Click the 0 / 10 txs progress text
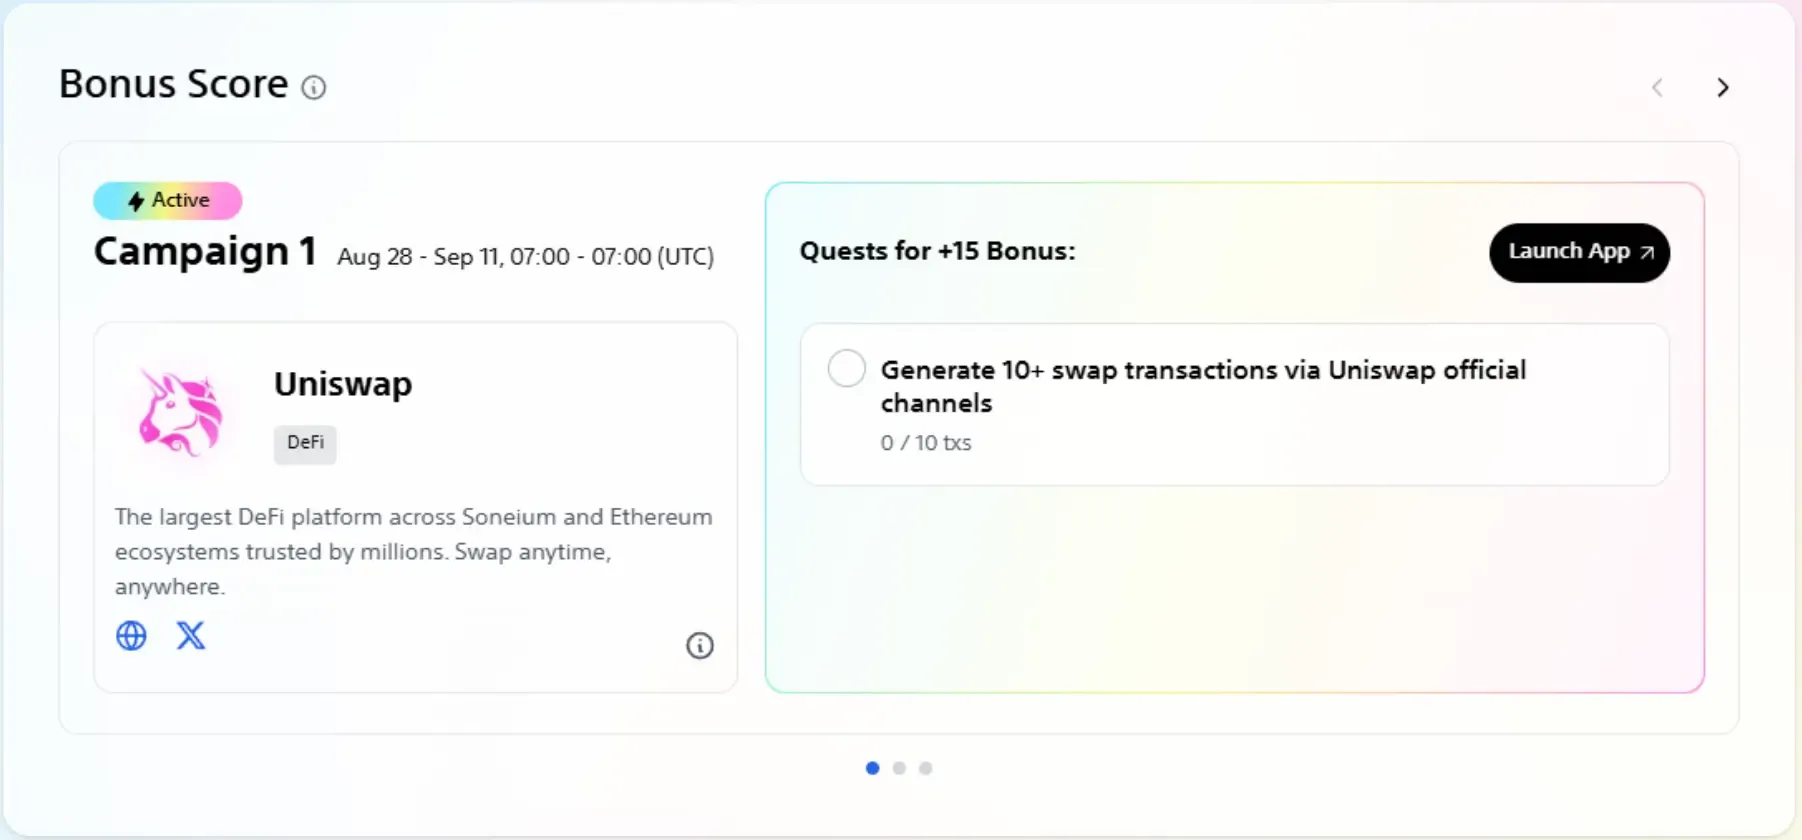The width and height of the screenshot is (1802, 840). point(925,443)
